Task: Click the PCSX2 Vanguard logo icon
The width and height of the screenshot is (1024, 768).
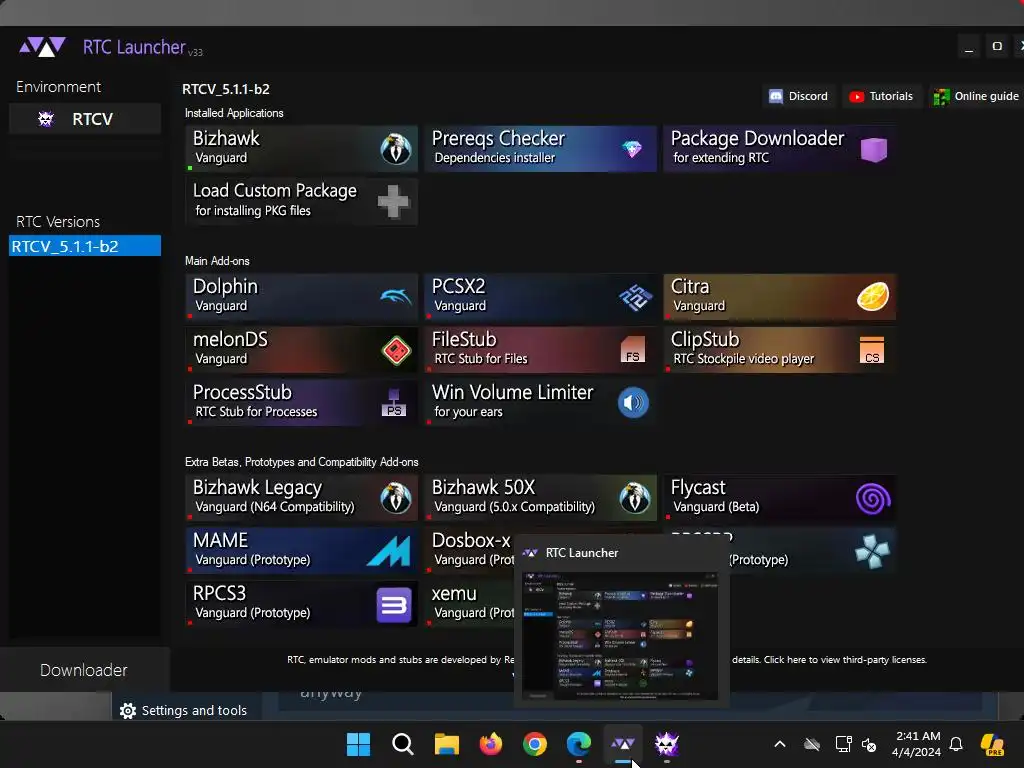Action: [635, 297]
